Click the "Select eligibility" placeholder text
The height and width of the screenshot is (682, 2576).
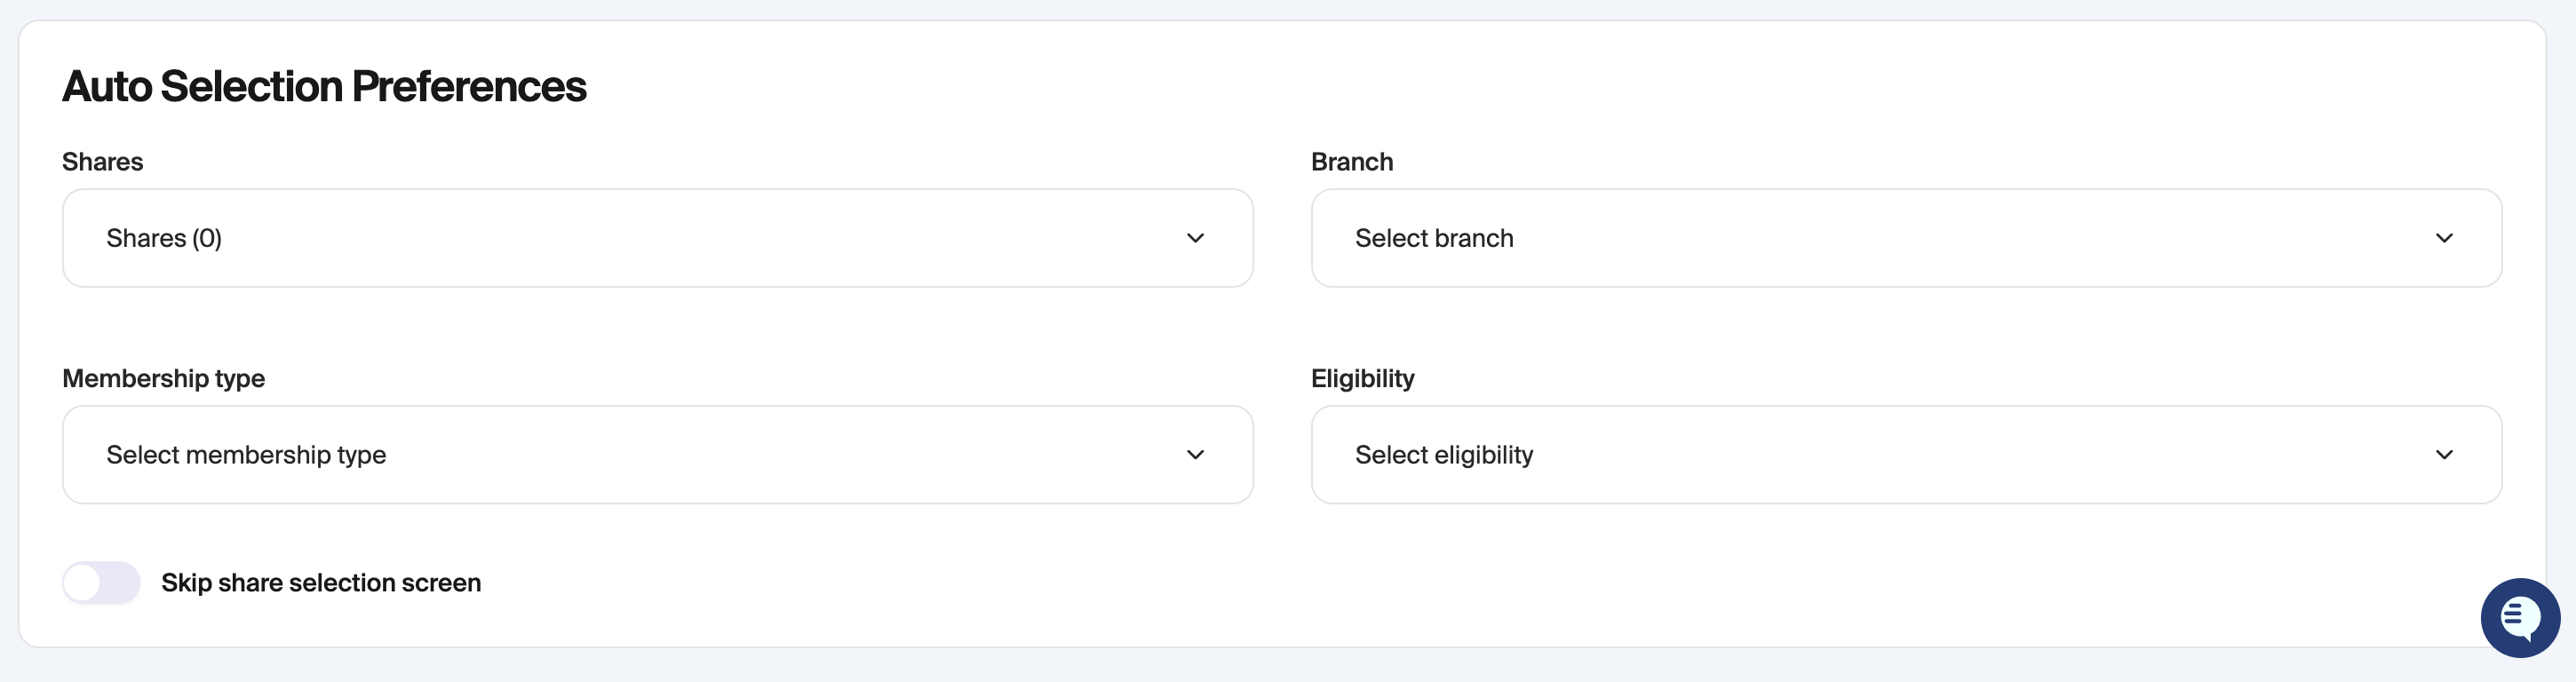(x=1443, y=455)
